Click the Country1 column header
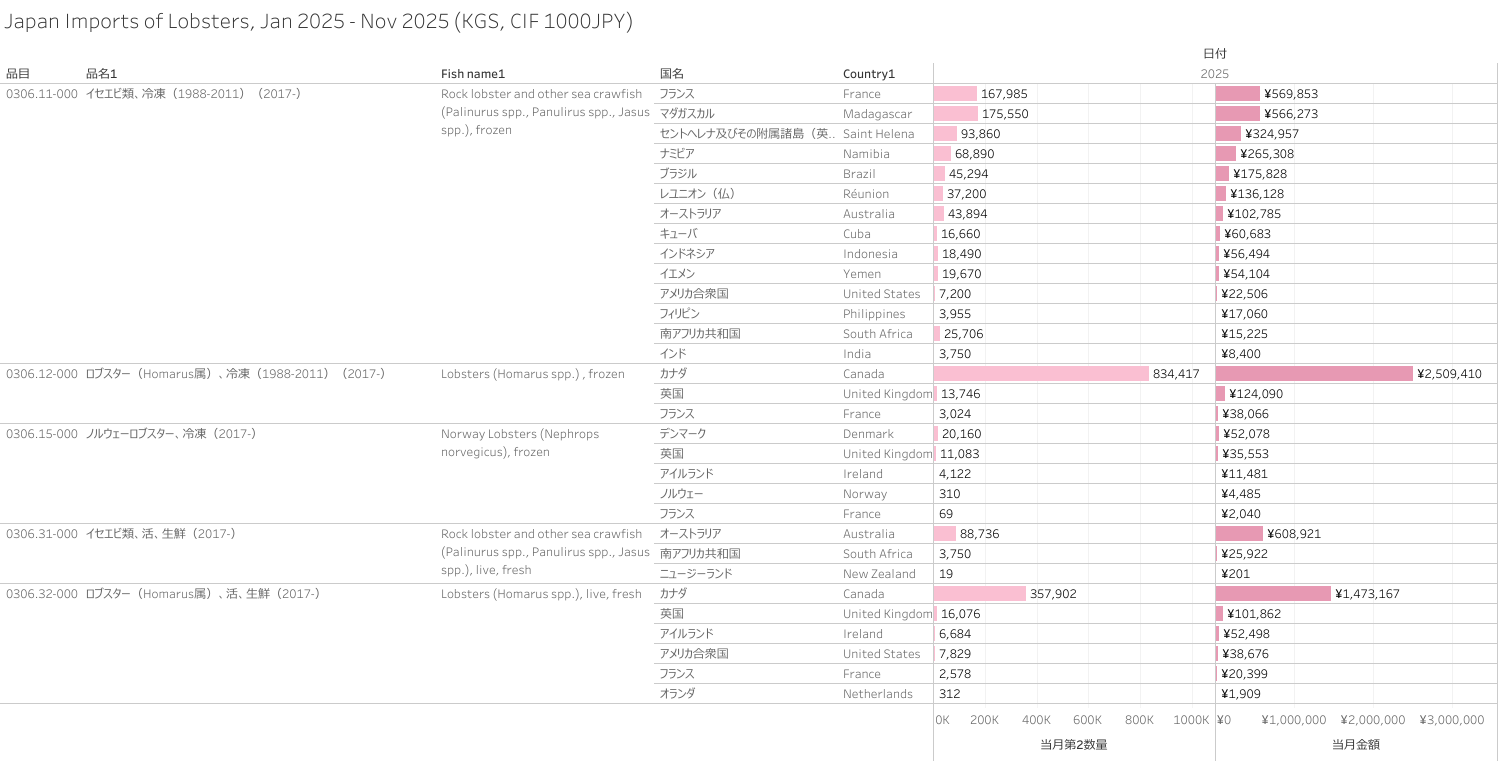This screenshot has height=761, width=1499. (x=869, y=73)
